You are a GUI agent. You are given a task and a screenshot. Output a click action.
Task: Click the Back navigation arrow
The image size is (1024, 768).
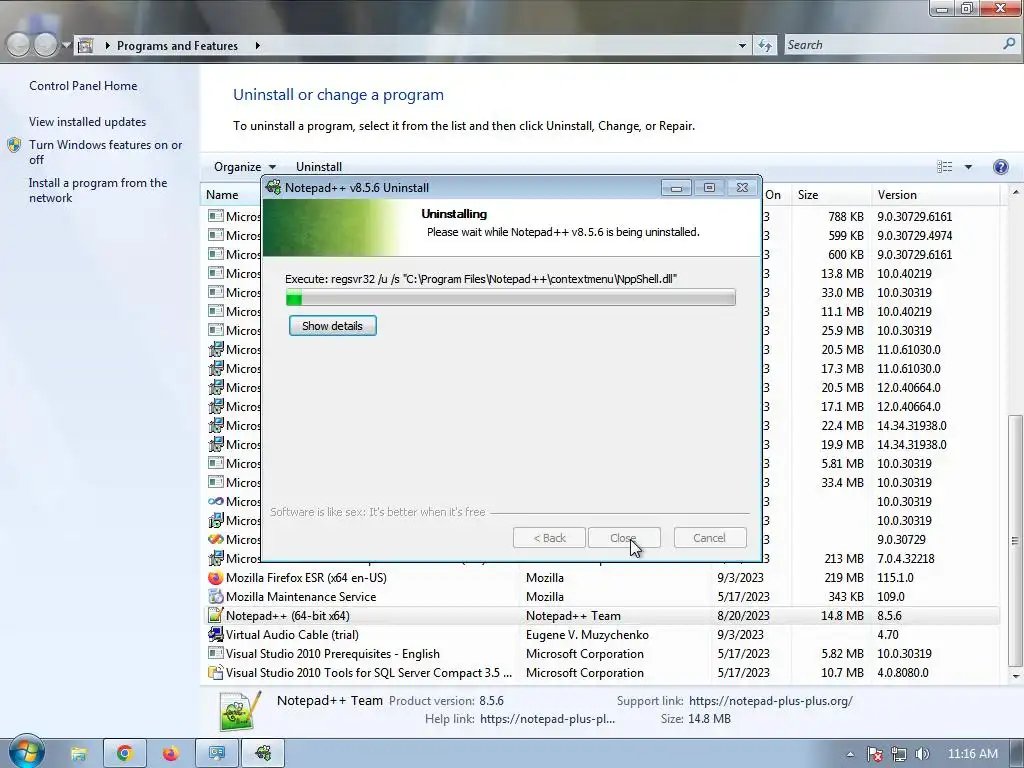(x=18, y=44)
